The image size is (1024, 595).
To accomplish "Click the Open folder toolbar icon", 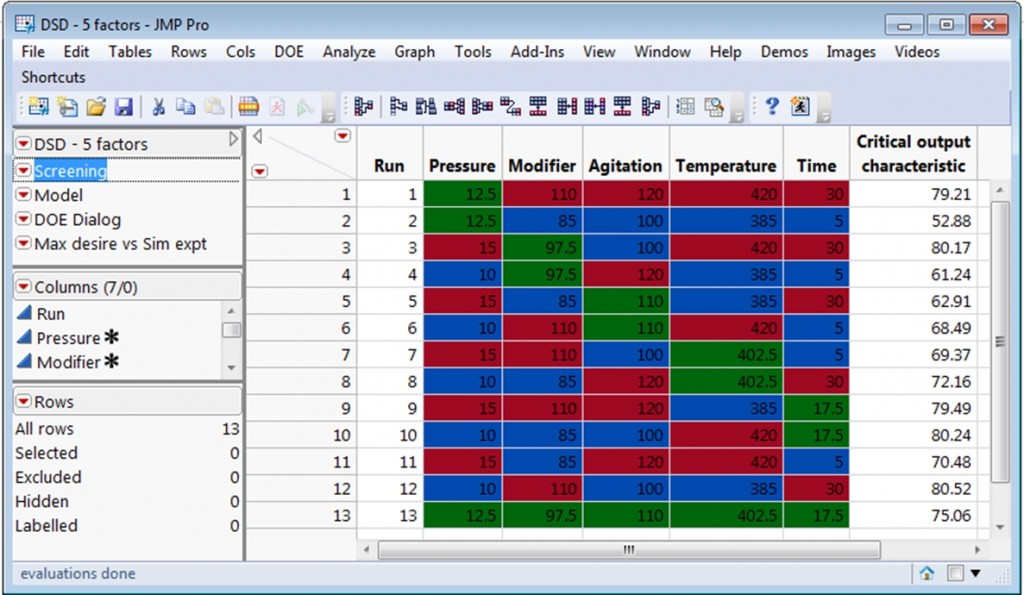I will 96,106.
